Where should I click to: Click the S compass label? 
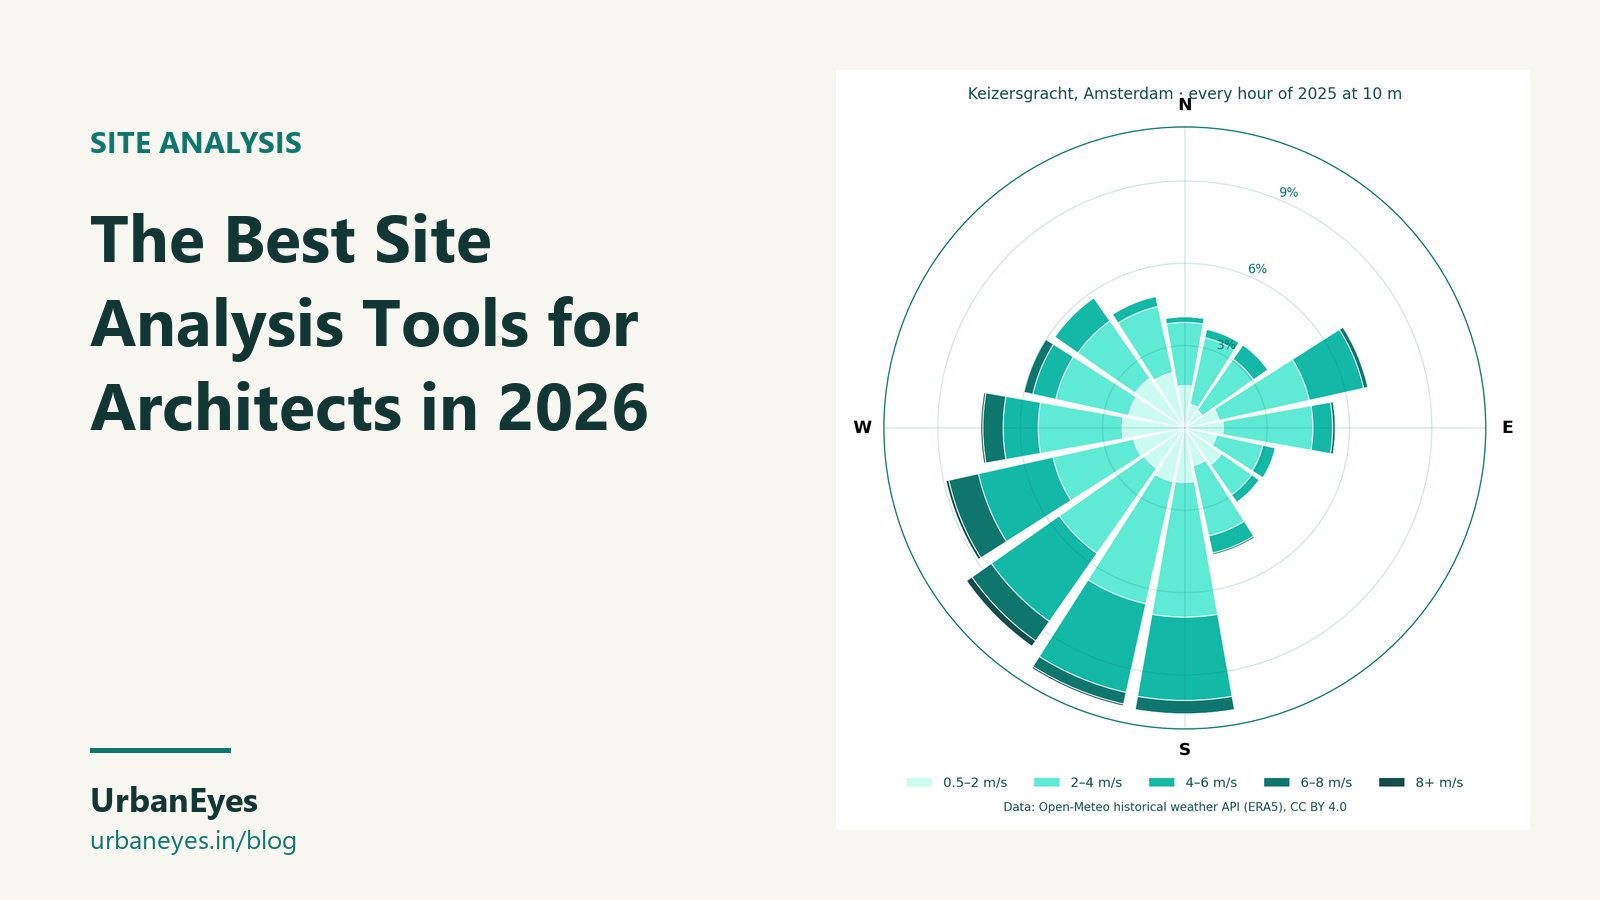point(1185,750)
